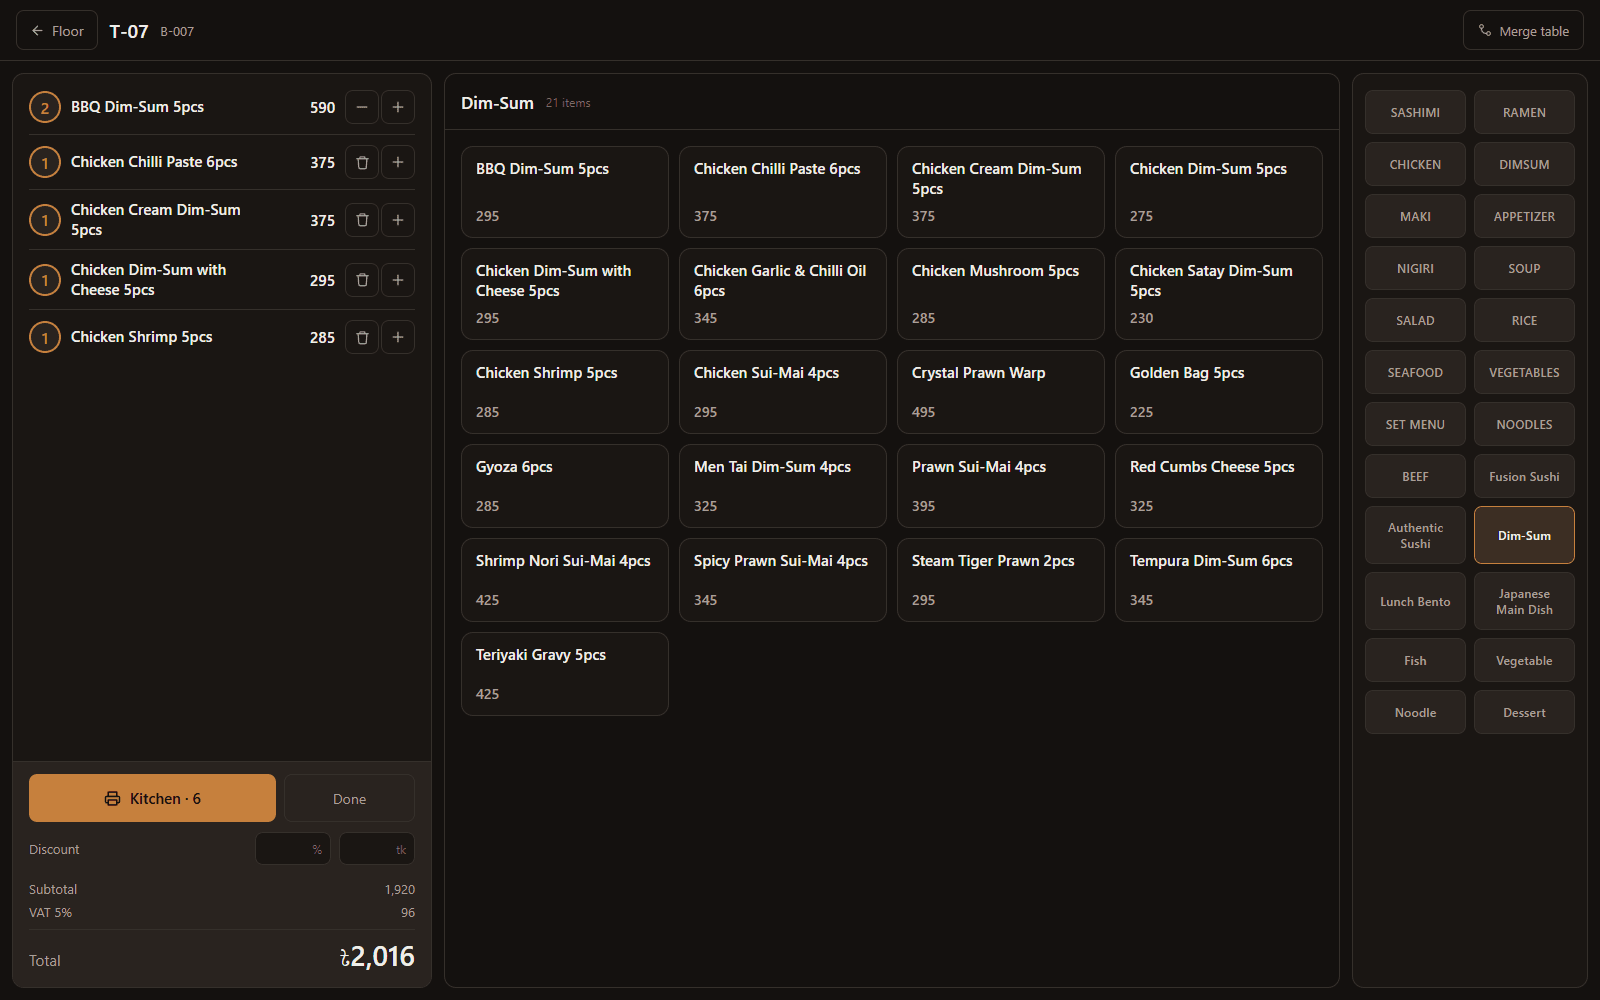Increase Chicken Shrimp 5pcs quantity in order
The height and width of the screenshot is (1000, 1600).
coord(398,337)
